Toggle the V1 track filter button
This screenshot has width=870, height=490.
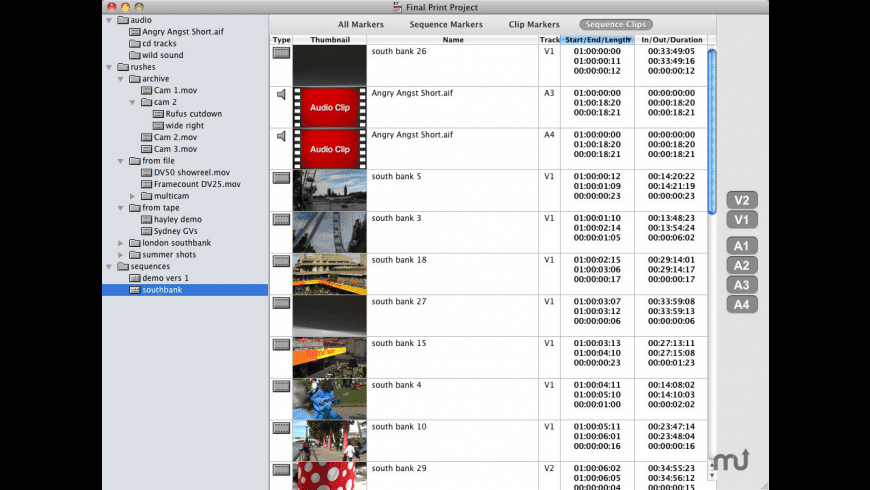tap(742, 220)
